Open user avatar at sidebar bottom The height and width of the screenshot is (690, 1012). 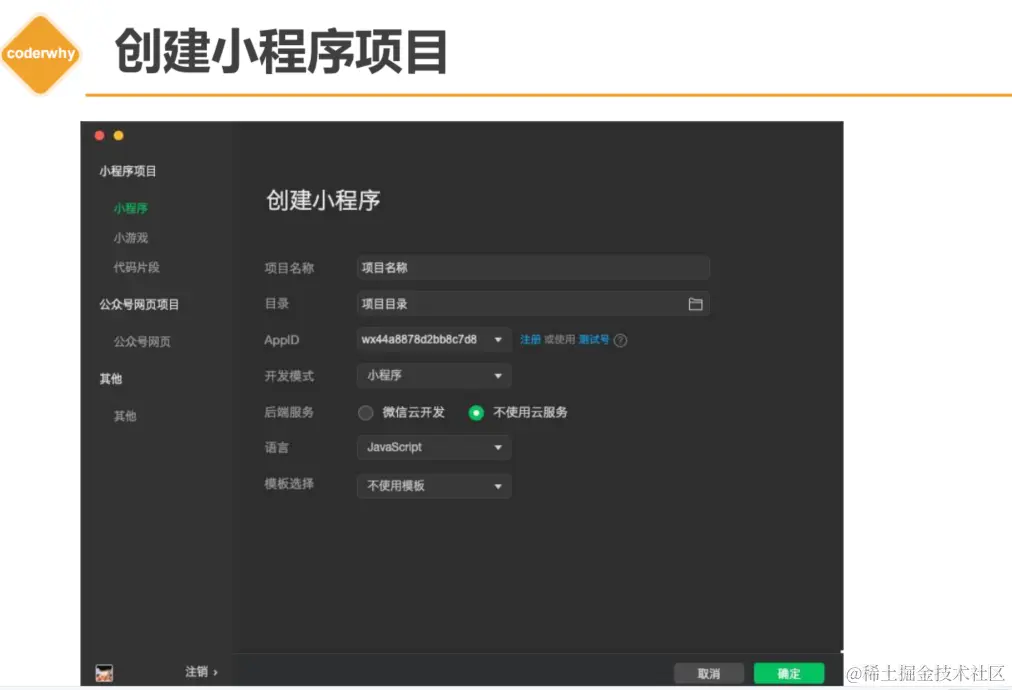click(104, 673)
